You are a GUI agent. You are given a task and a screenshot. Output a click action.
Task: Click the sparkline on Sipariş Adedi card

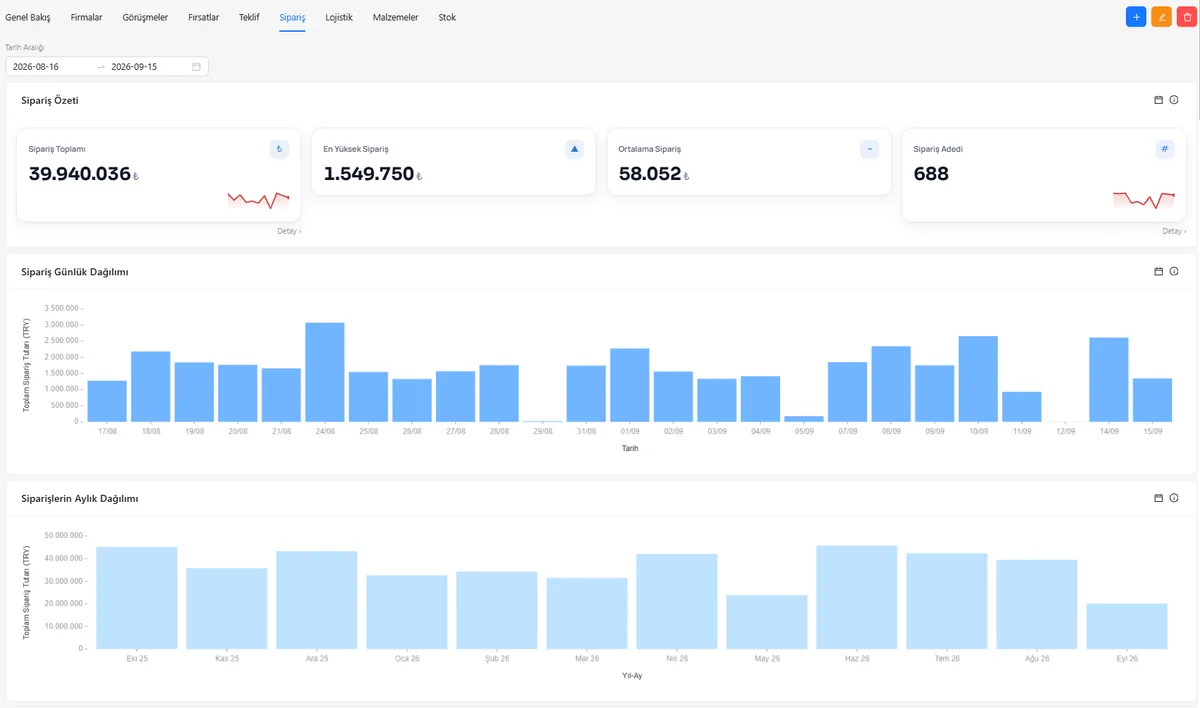coord(1144,199)
